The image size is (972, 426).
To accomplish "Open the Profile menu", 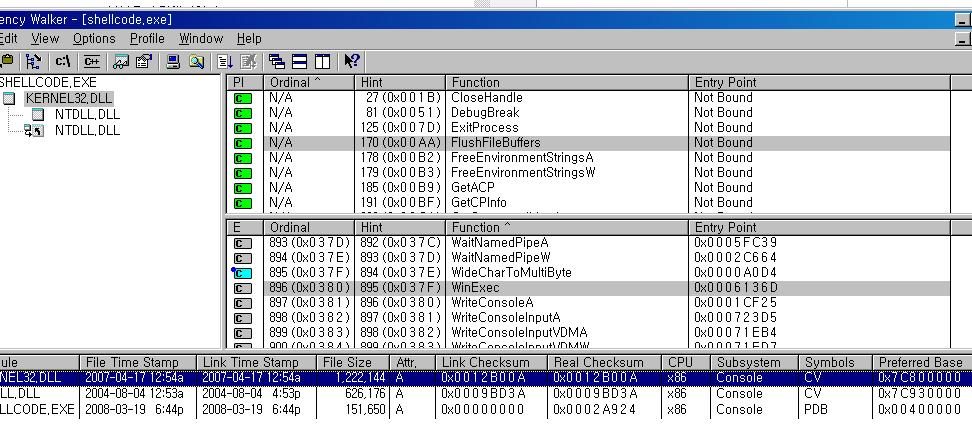I will click(148, 38).
